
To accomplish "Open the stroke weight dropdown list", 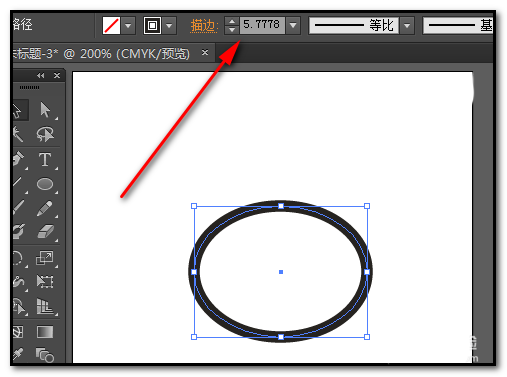I will 293,25.
